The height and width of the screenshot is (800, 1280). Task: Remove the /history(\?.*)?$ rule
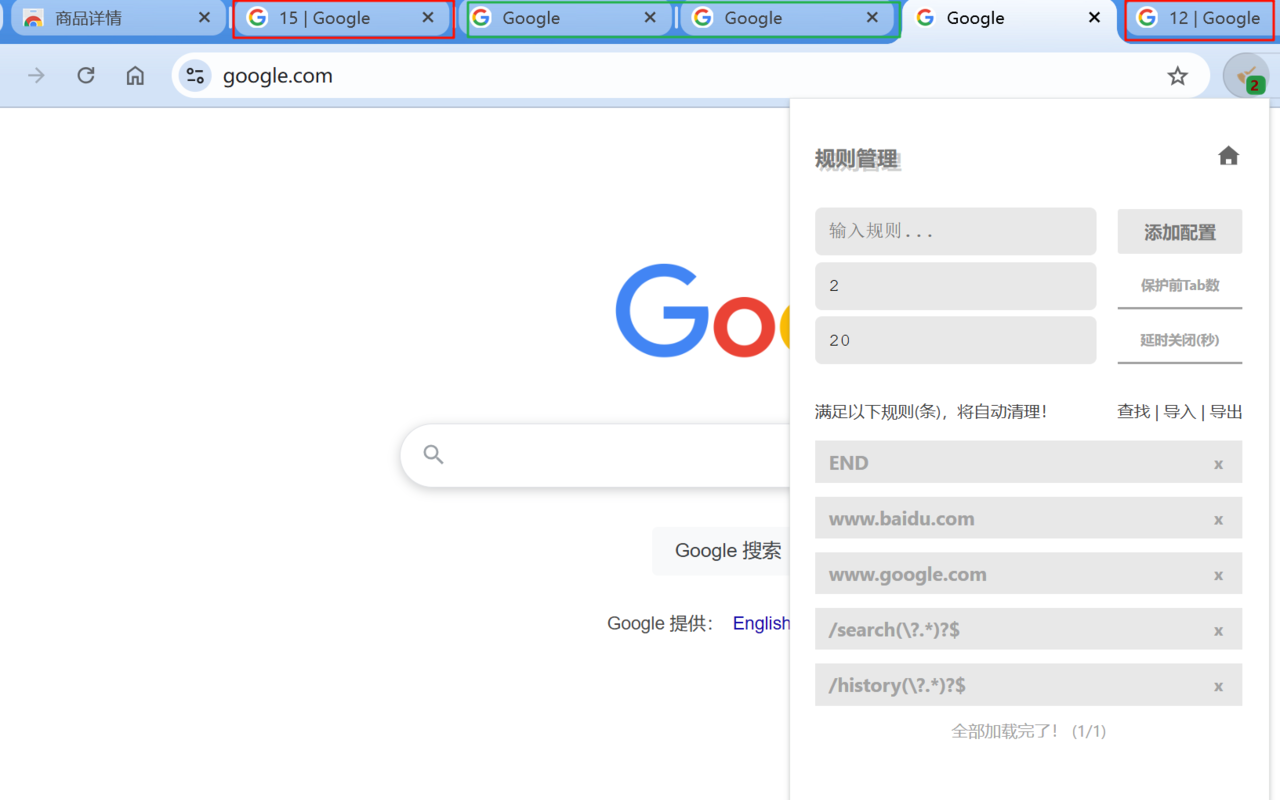(x=1218, y=686)
